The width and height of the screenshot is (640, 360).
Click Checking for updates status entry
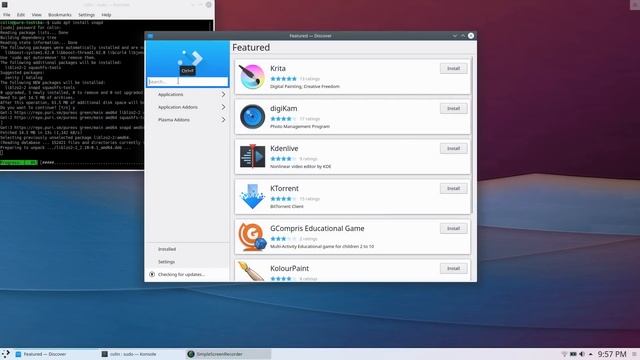[x=188, y=274]
